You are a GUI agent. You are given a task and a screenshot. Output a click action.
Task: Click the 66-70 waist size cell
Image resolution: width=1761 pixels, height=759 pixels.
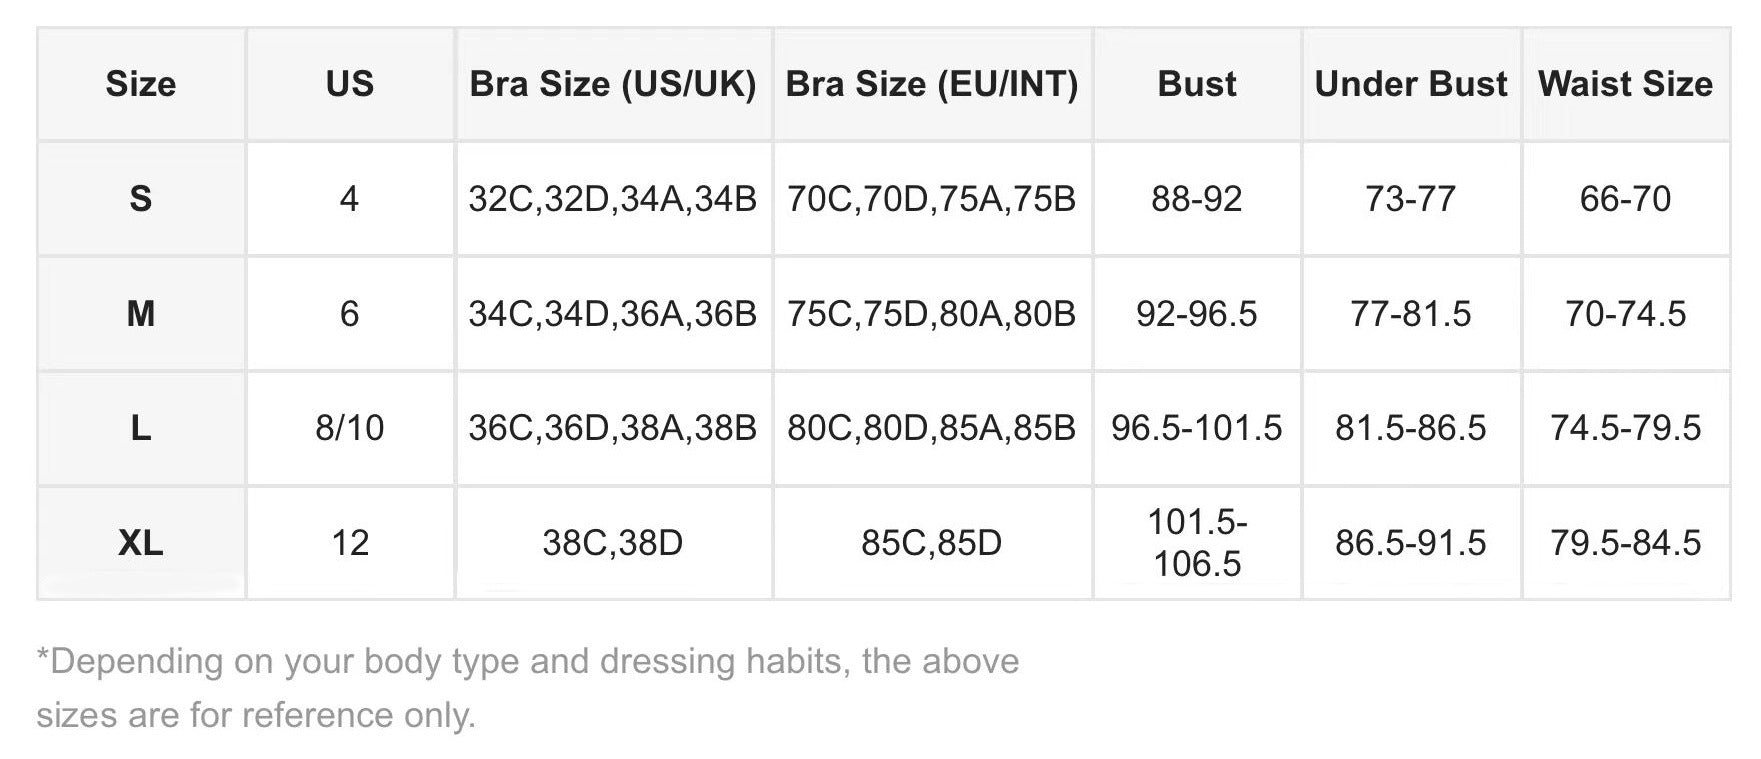click(1625, 199)
